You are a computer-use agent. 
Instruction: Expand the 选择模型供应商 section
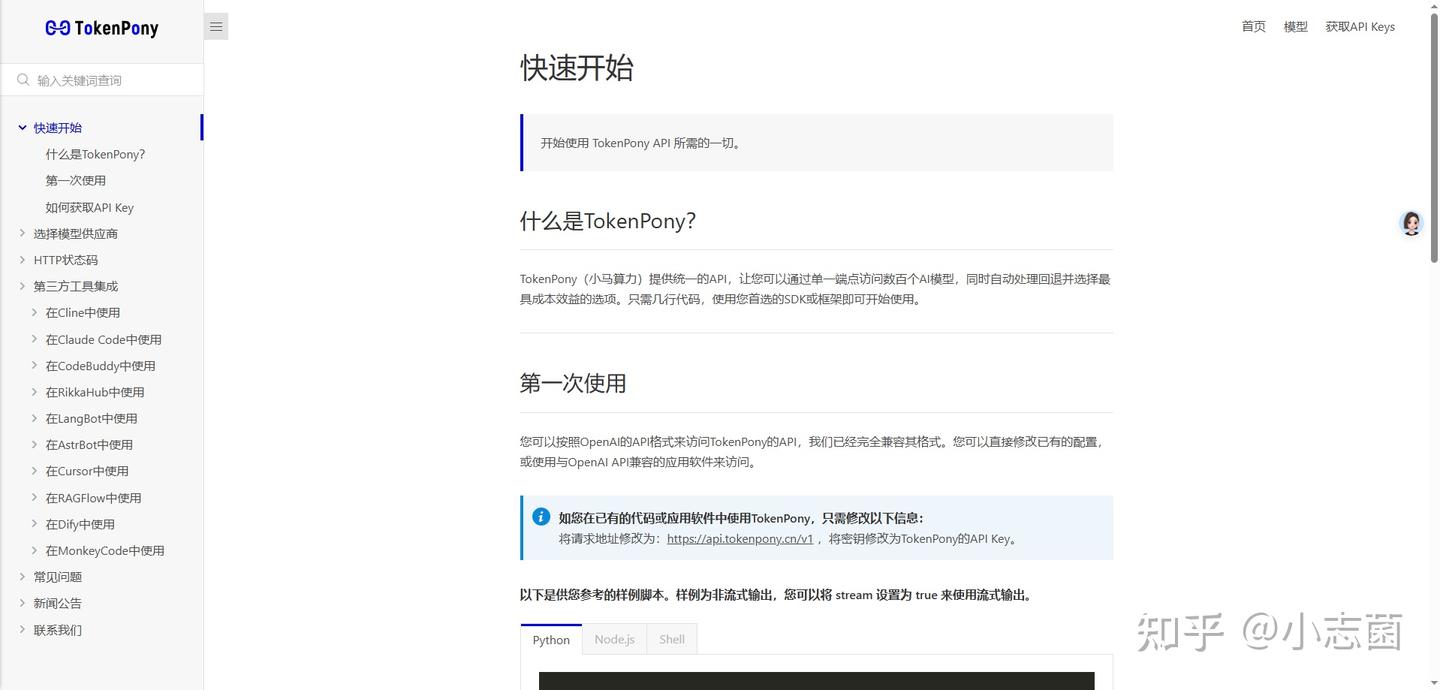pos(22,234)
